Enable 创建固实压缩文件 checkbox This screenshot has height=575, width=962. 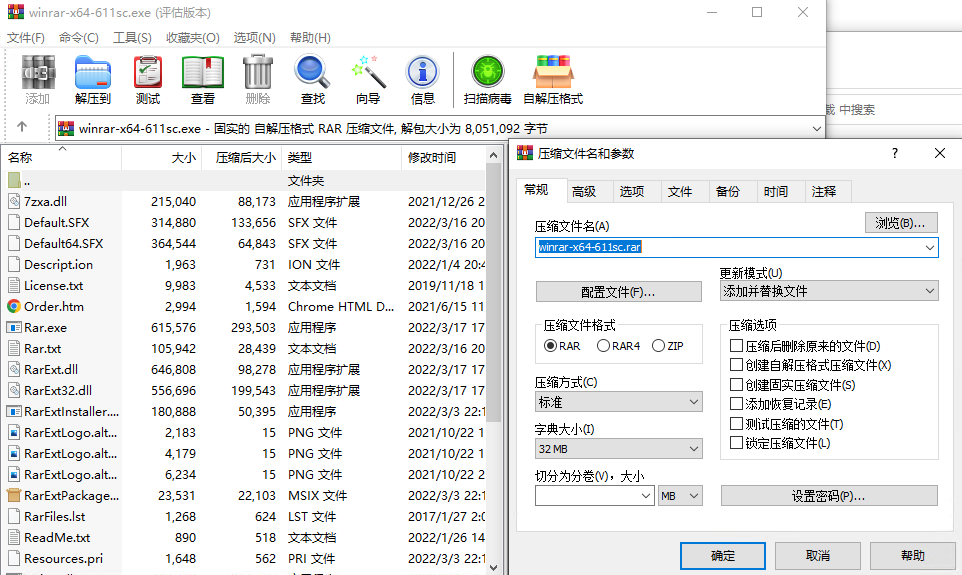coord(736,385)
